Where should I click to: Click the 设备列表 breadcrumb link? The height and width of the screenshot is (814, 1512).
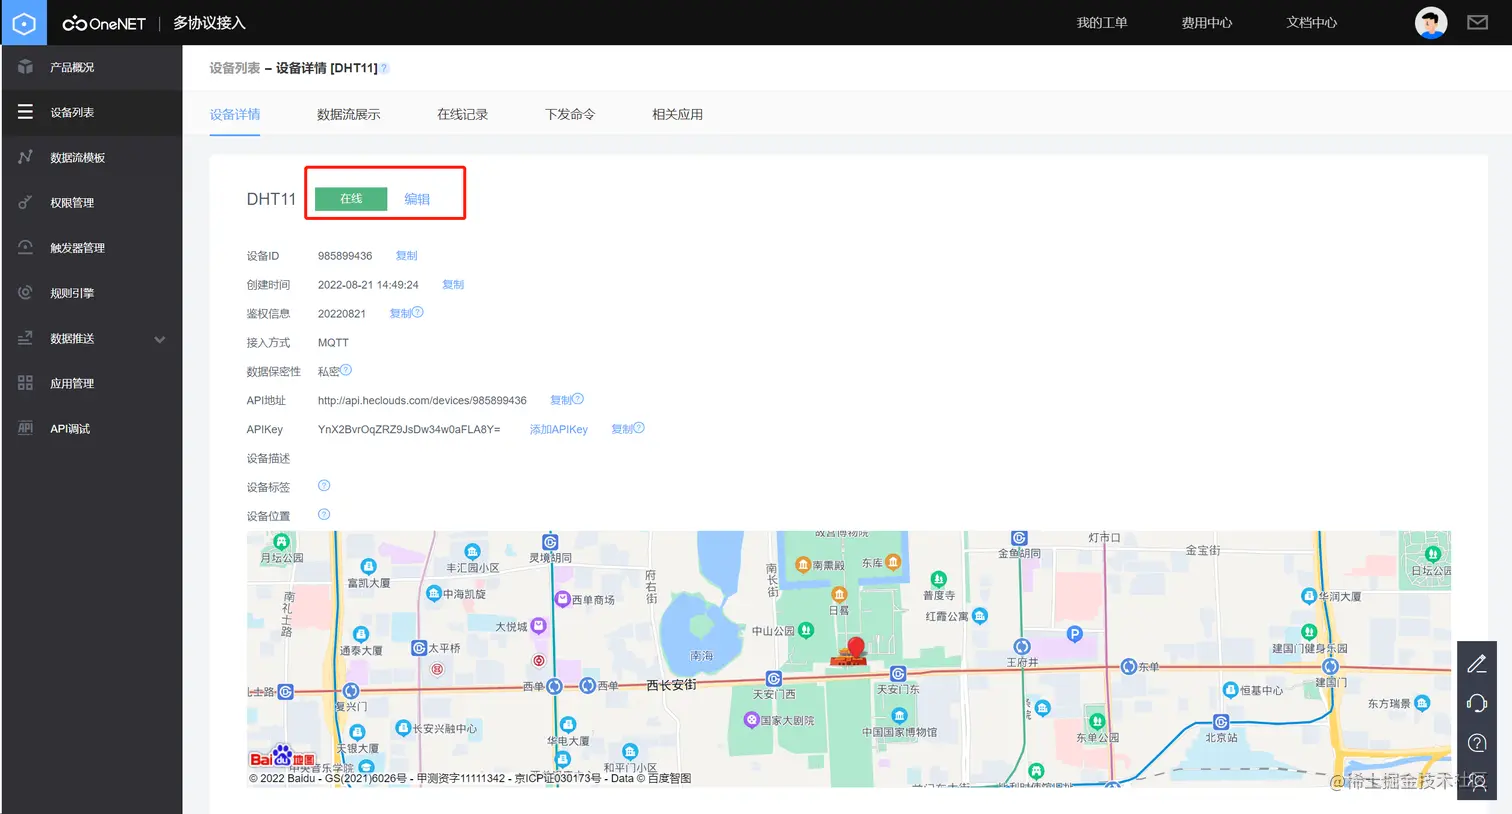(x=235, y=68)
